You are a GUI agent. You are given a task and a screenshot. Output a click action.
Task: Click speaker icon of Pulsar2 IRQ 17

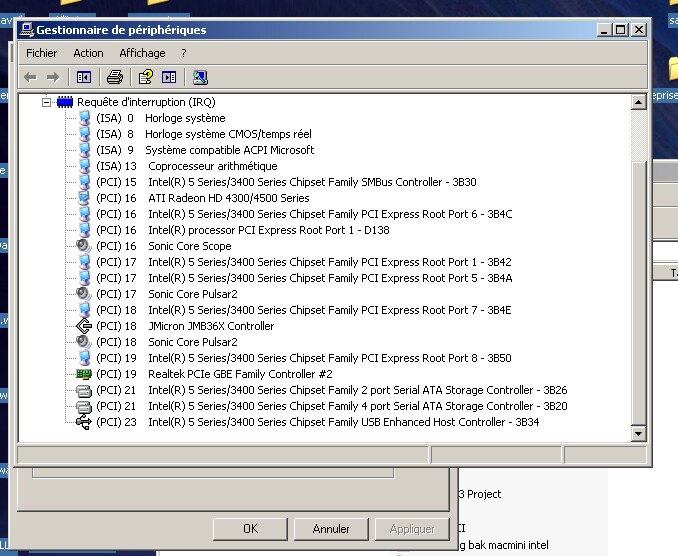coord(83,294)
